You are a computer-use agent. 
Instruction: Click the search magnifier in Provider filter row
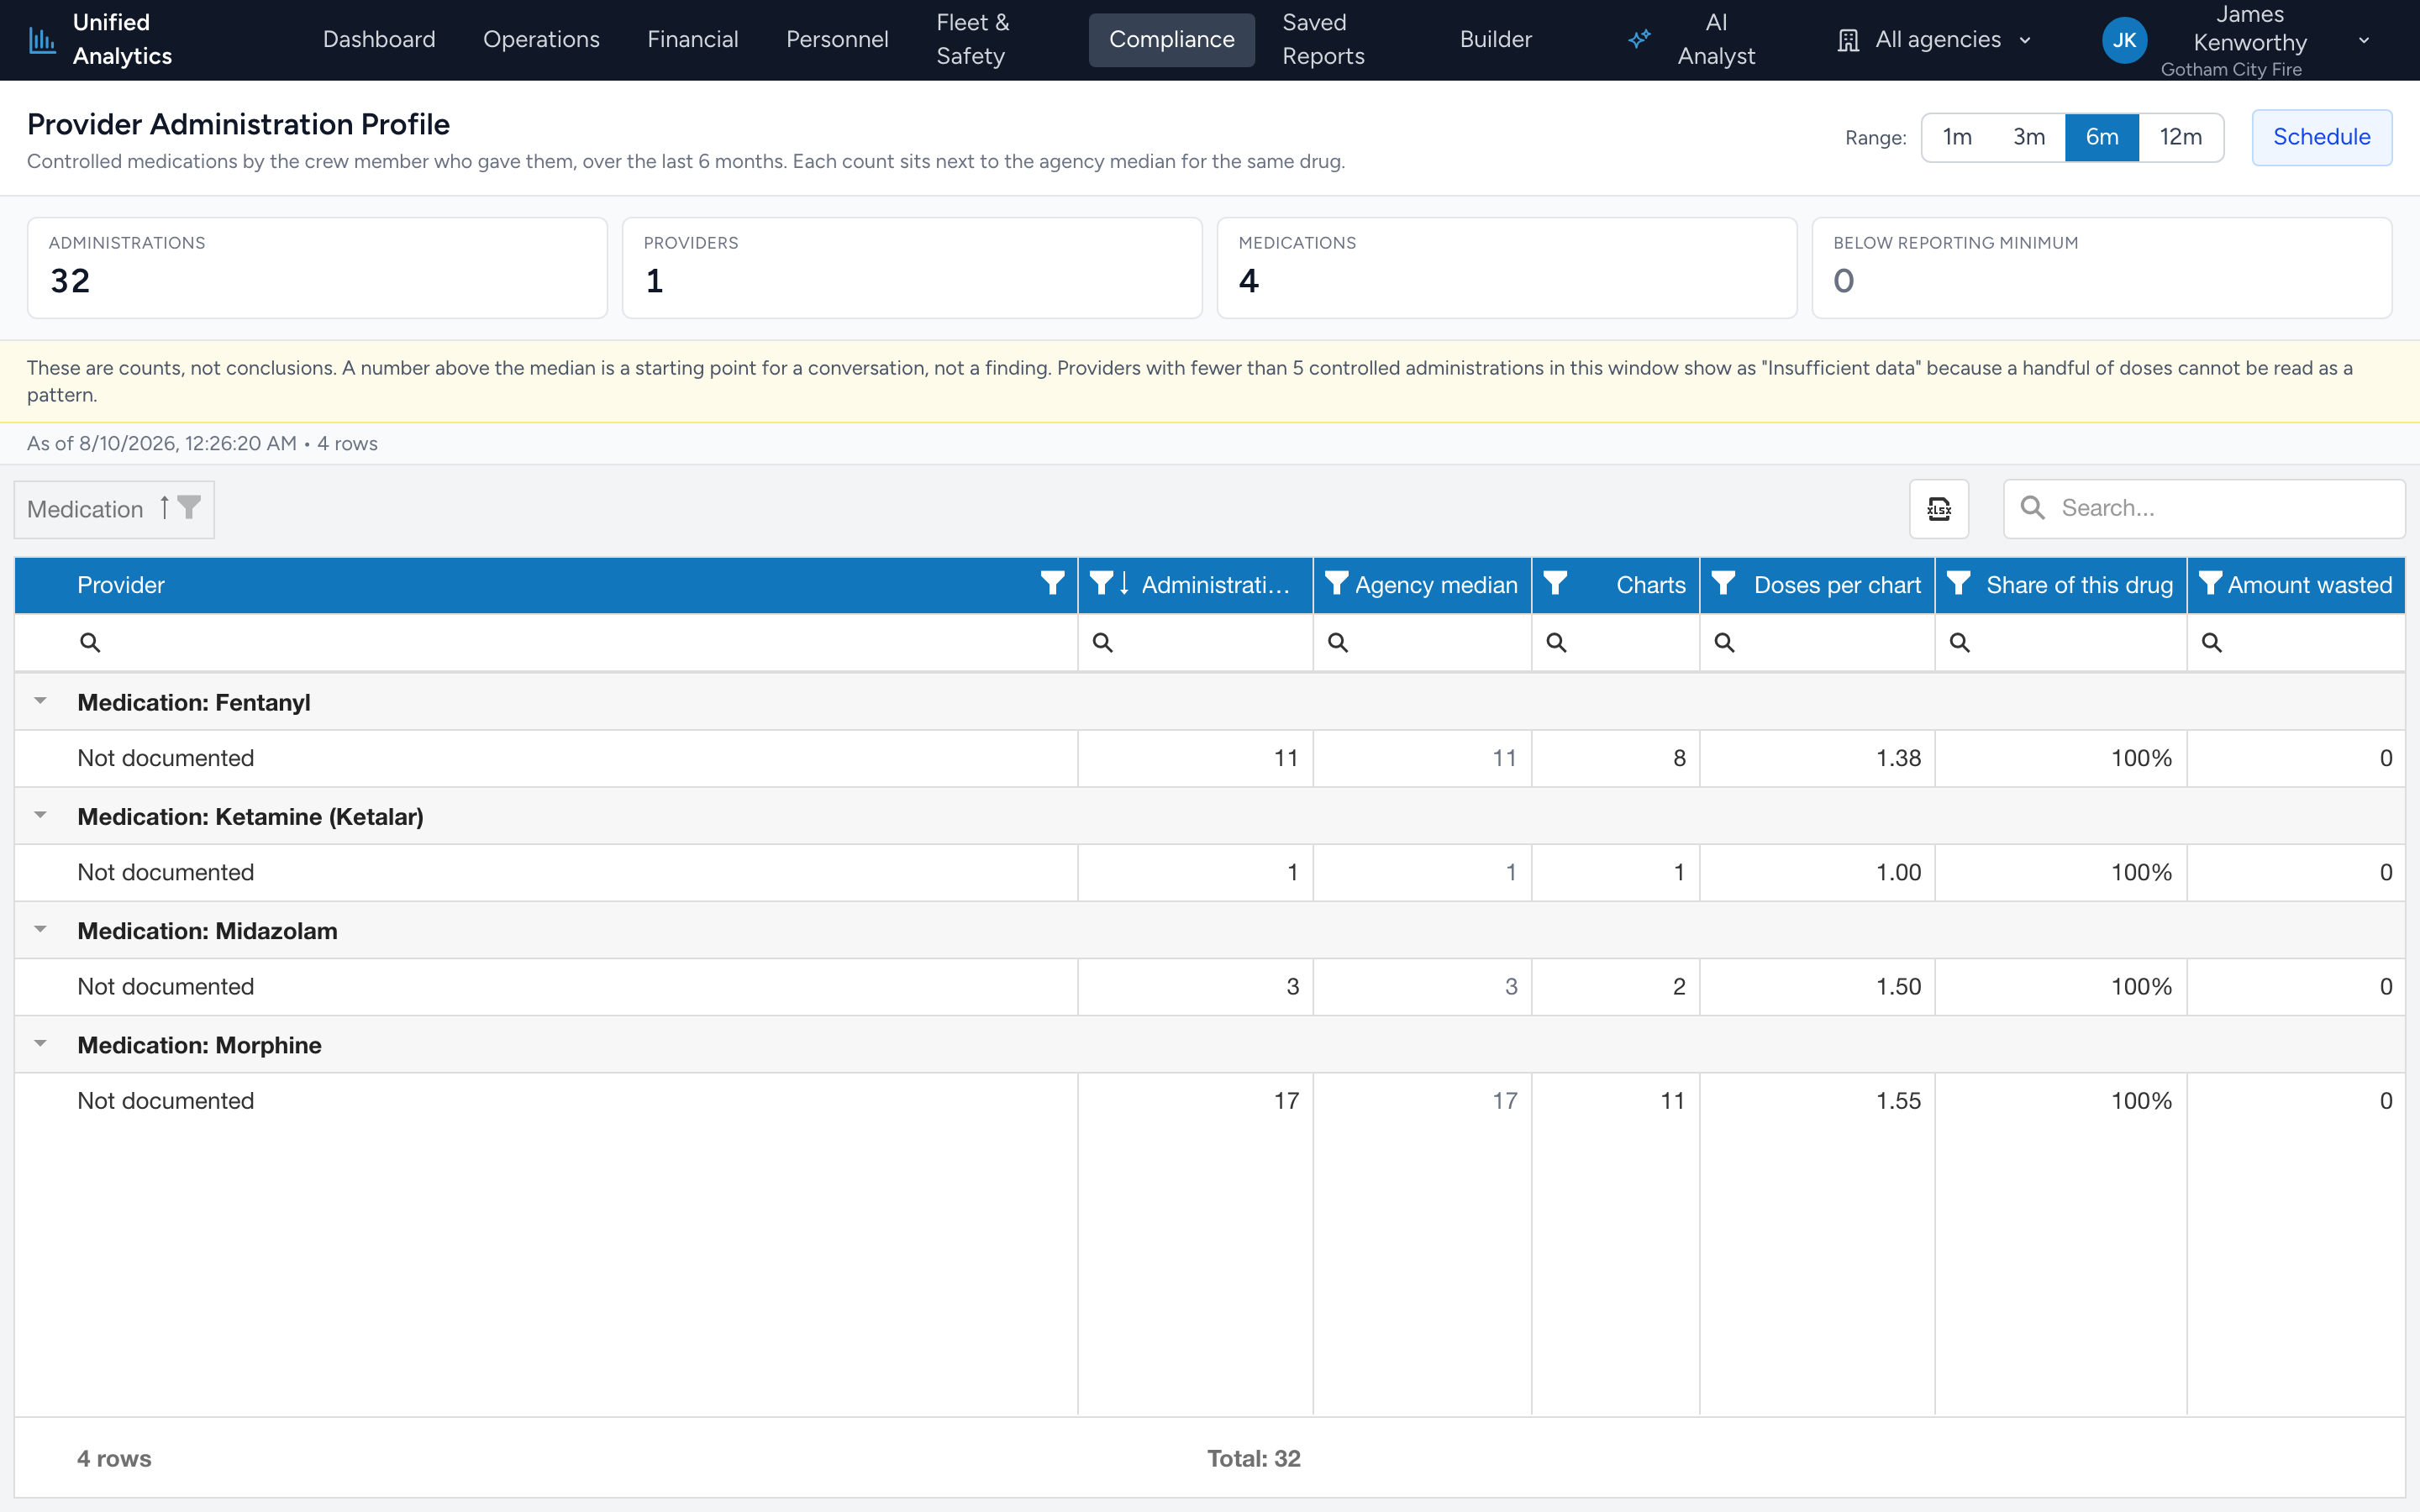pos(90,642)
